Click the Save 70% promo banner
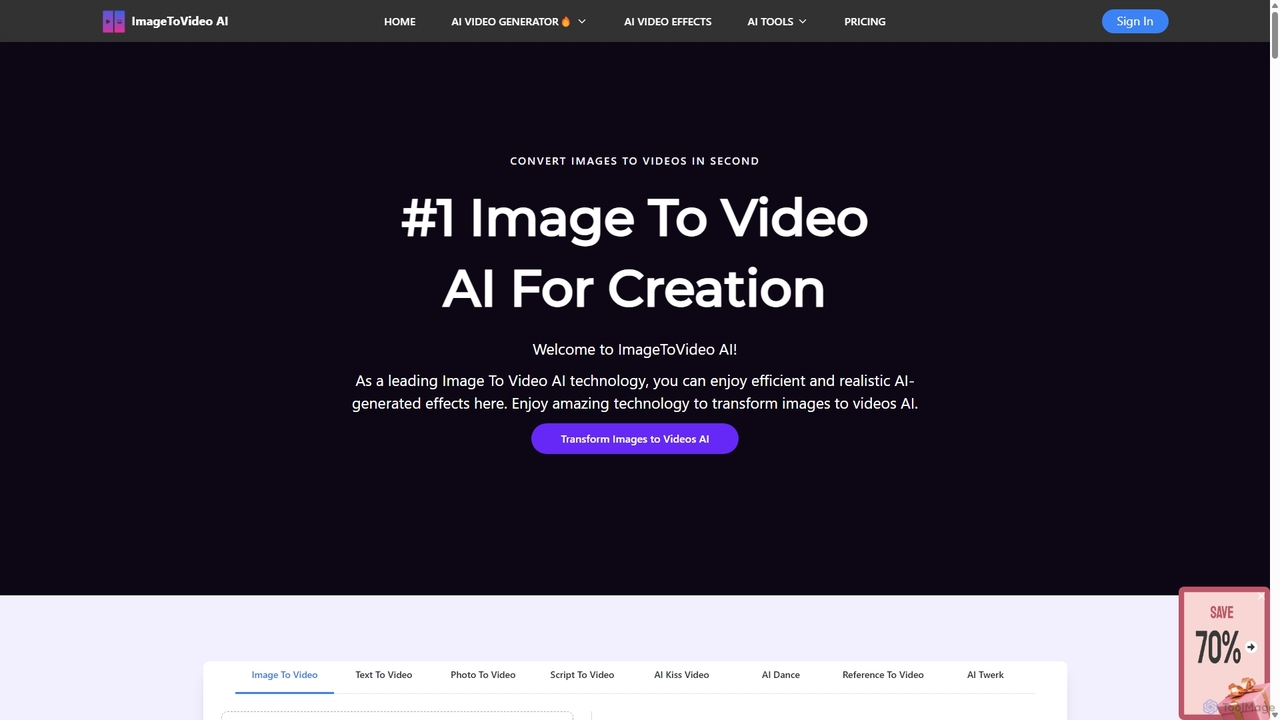The height and width of the screenshot is (720, 1280). pos(1224,653)
